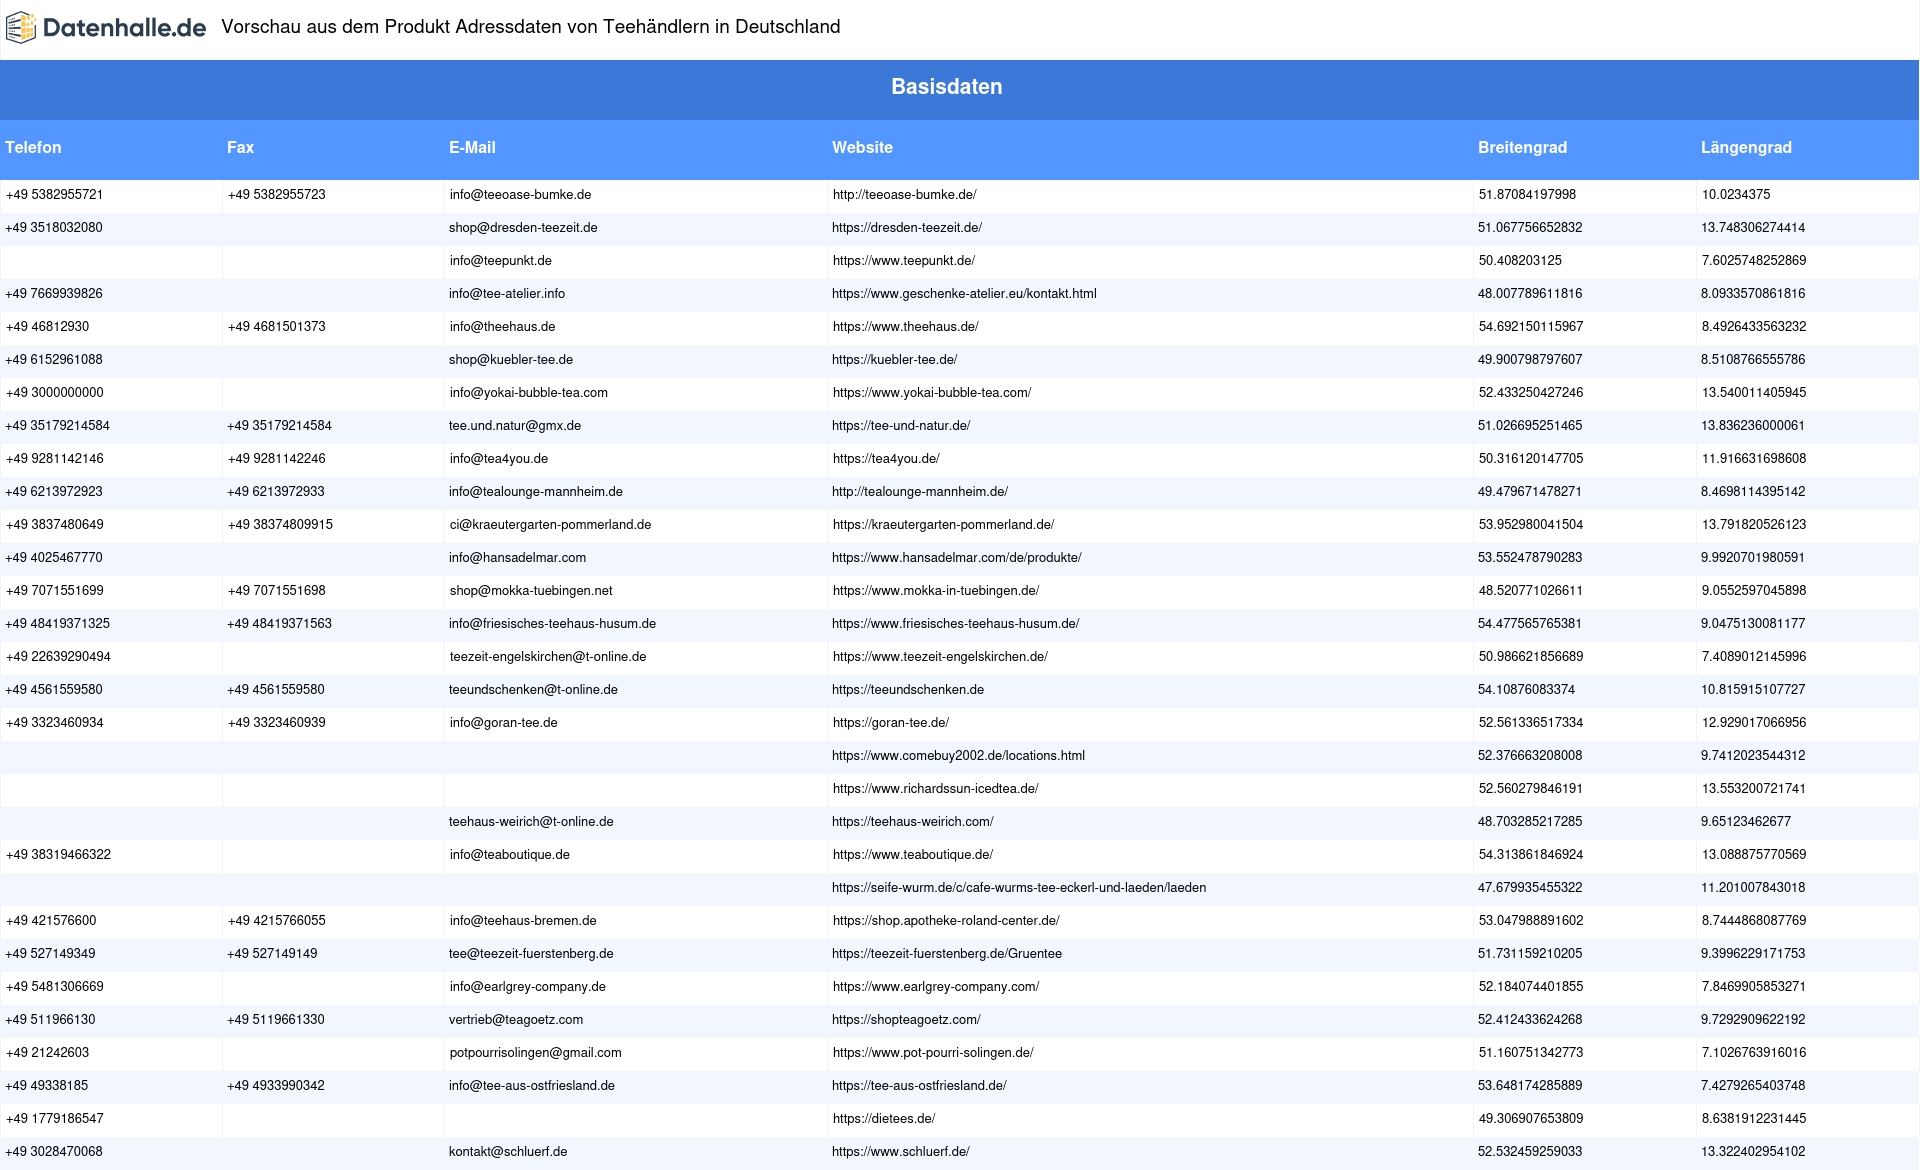This screenshot has height=1170, width=1920.
Task: Select phone number +49 1779186547
Action: click(x=54, y=1119)
